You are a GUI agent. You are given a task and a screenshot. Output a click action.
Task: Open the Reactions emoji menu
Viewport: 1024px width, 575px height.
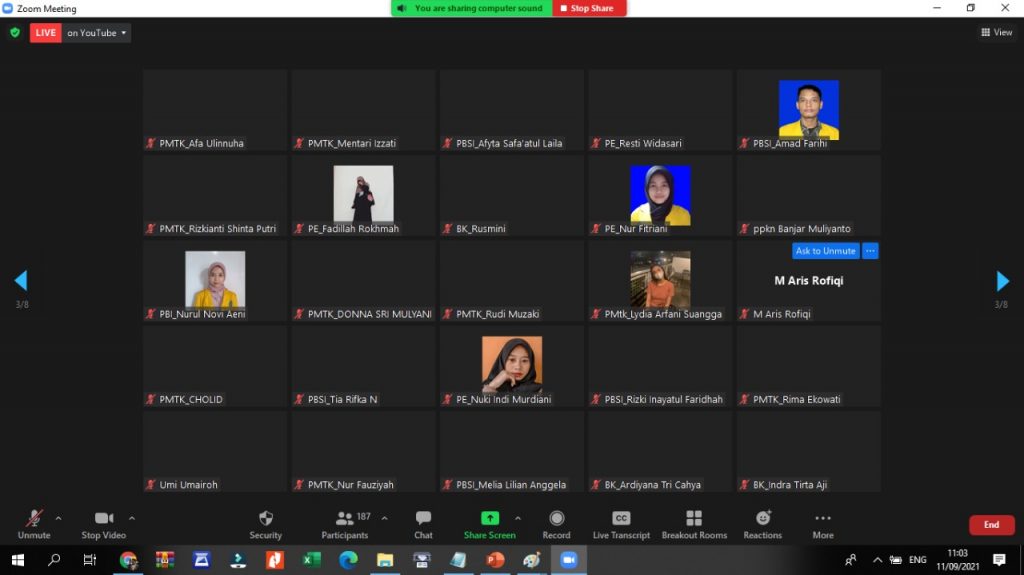click(x=763, y=518)
